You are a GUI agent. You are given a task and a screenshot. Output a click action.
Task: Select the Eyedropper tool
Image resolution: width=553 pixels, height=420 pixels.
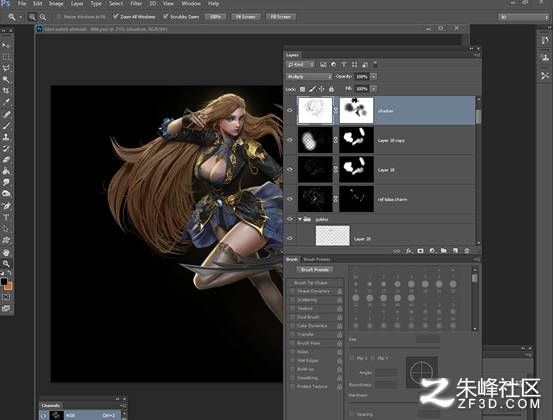click(x=6, y=102)
